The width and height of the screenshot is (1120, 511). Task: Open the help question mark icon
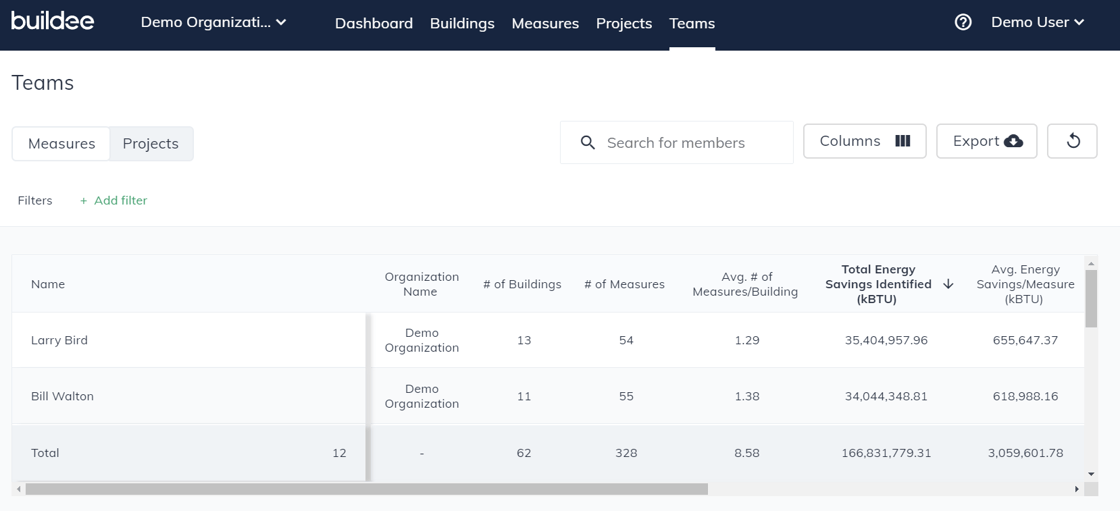pyautogui.click(x=963, y=22)
